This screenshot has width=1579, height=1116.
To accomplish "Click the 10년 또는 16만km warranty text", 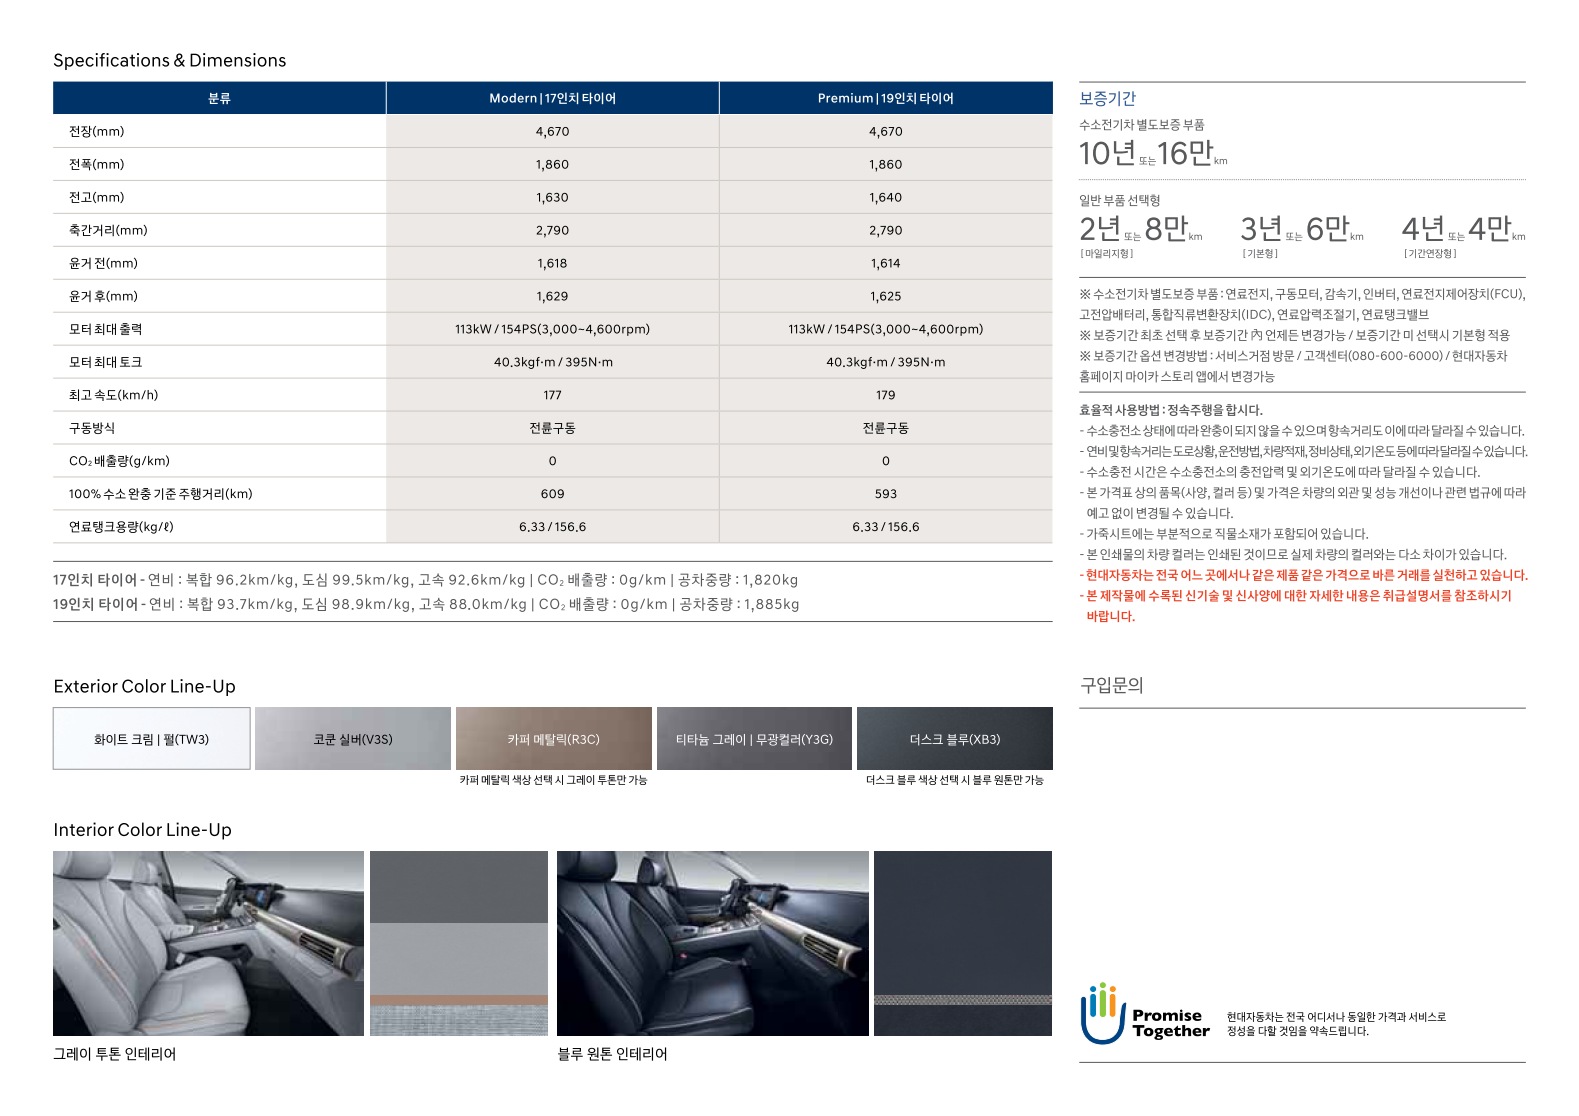I will (x=1152, y=153).
